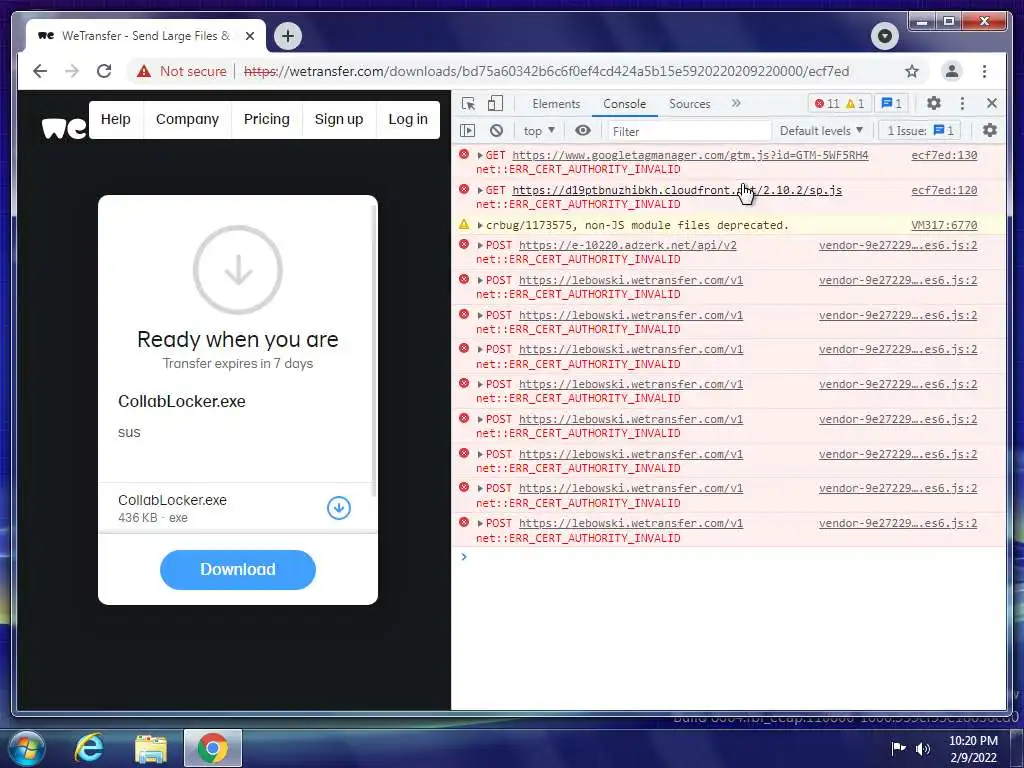1024x768 pixels.
Task: Click the blue message count badge
Action: (891, 104)
